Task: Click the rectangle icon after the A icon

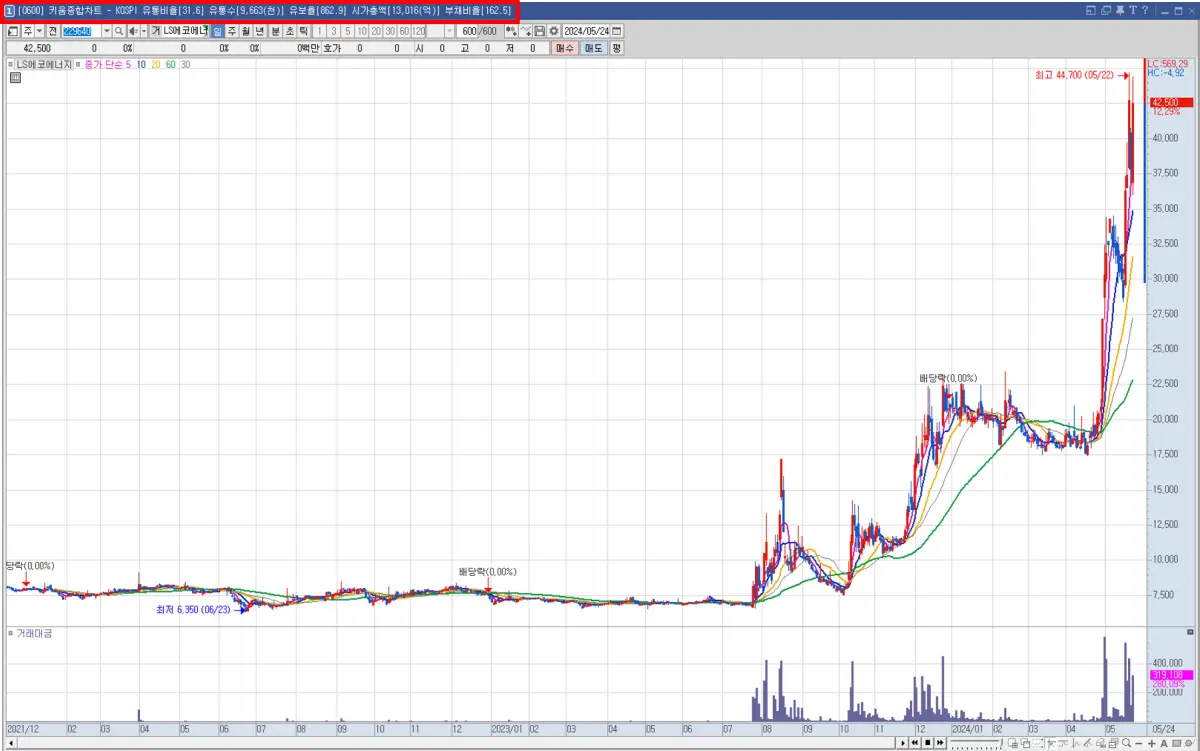Action: point(1176,744)
